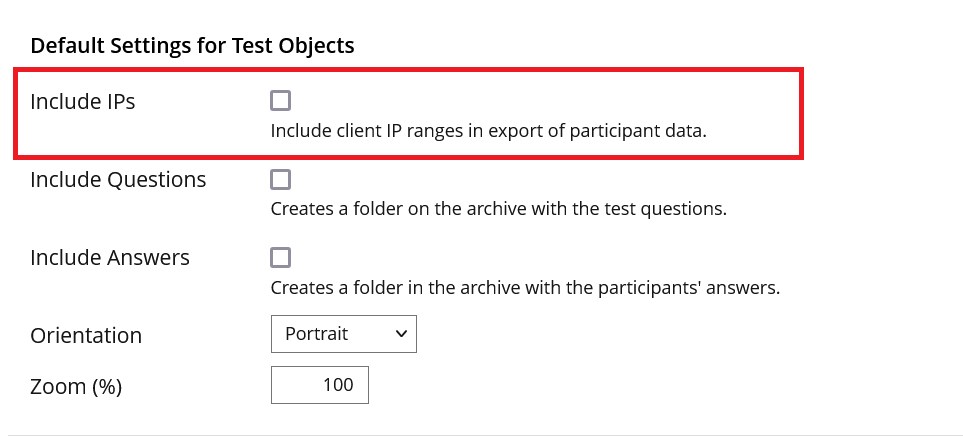
Task: Click the Default Settings for Test Objects heading
Action: [192, 45]
